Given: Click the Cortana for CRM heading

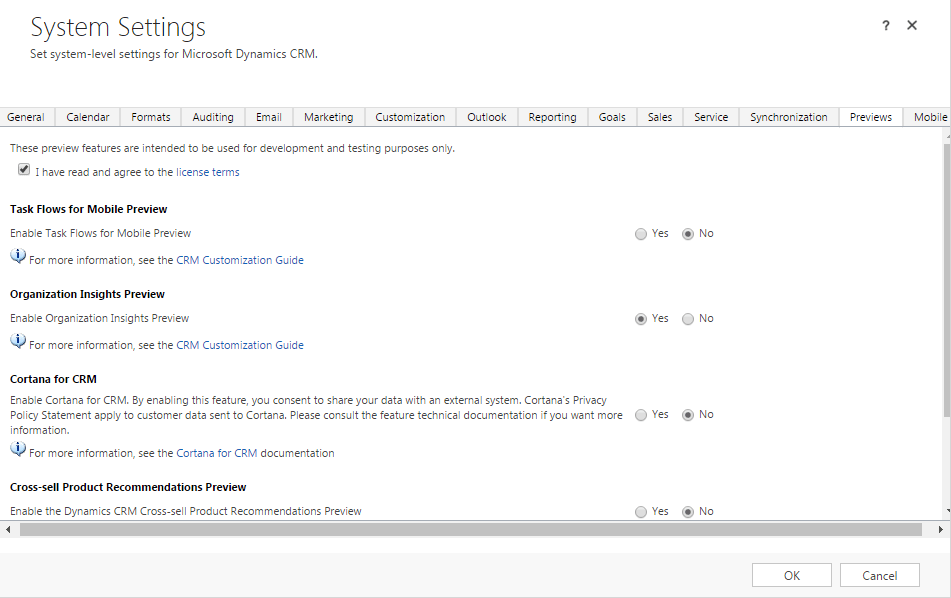Looking at the screenshot, I should 53,379.
